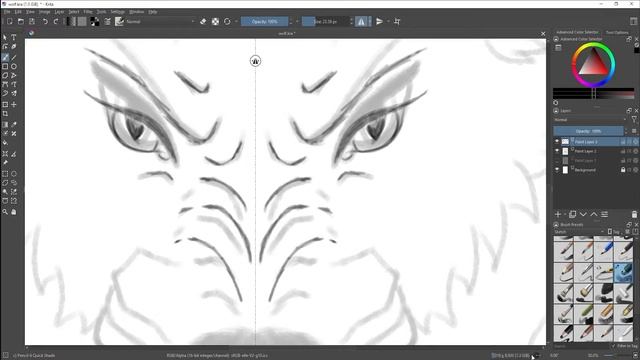Select the Text tool in toolbox
Image resolution: width=640 pixels, height=360 pixels.
point(14,37)
